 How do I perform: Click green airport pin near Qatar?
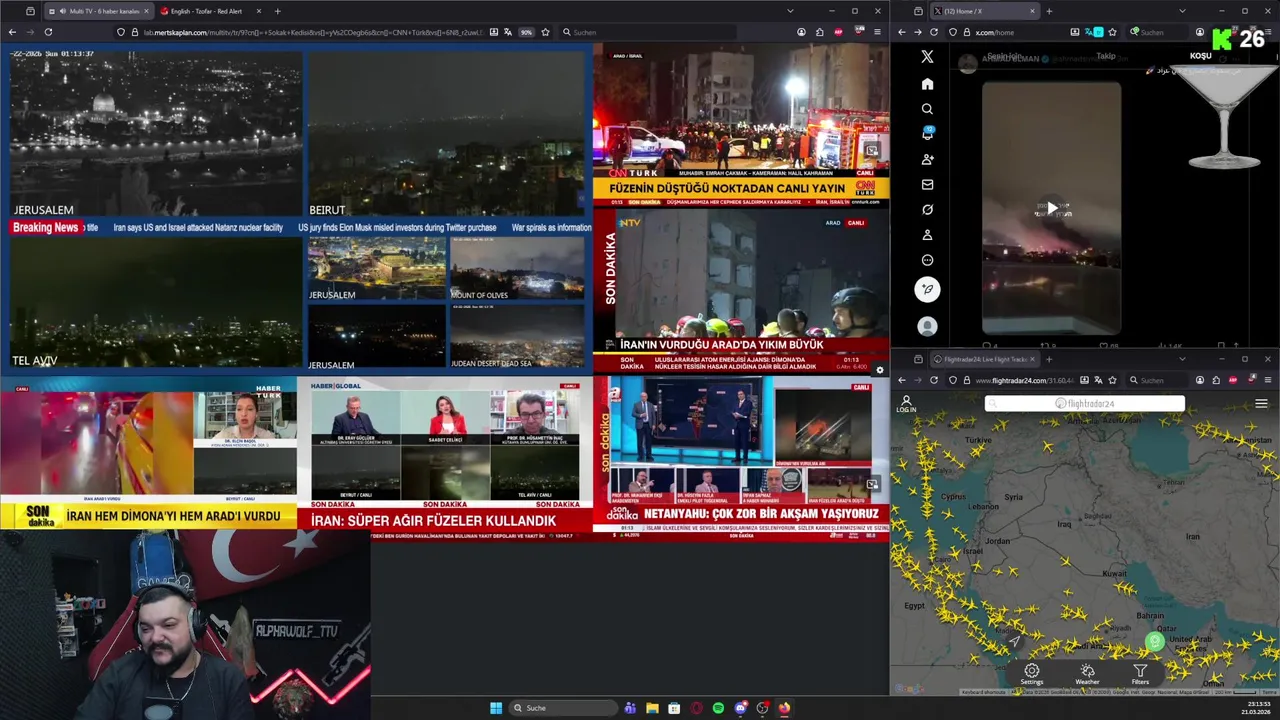click(x=1155, y=641)
